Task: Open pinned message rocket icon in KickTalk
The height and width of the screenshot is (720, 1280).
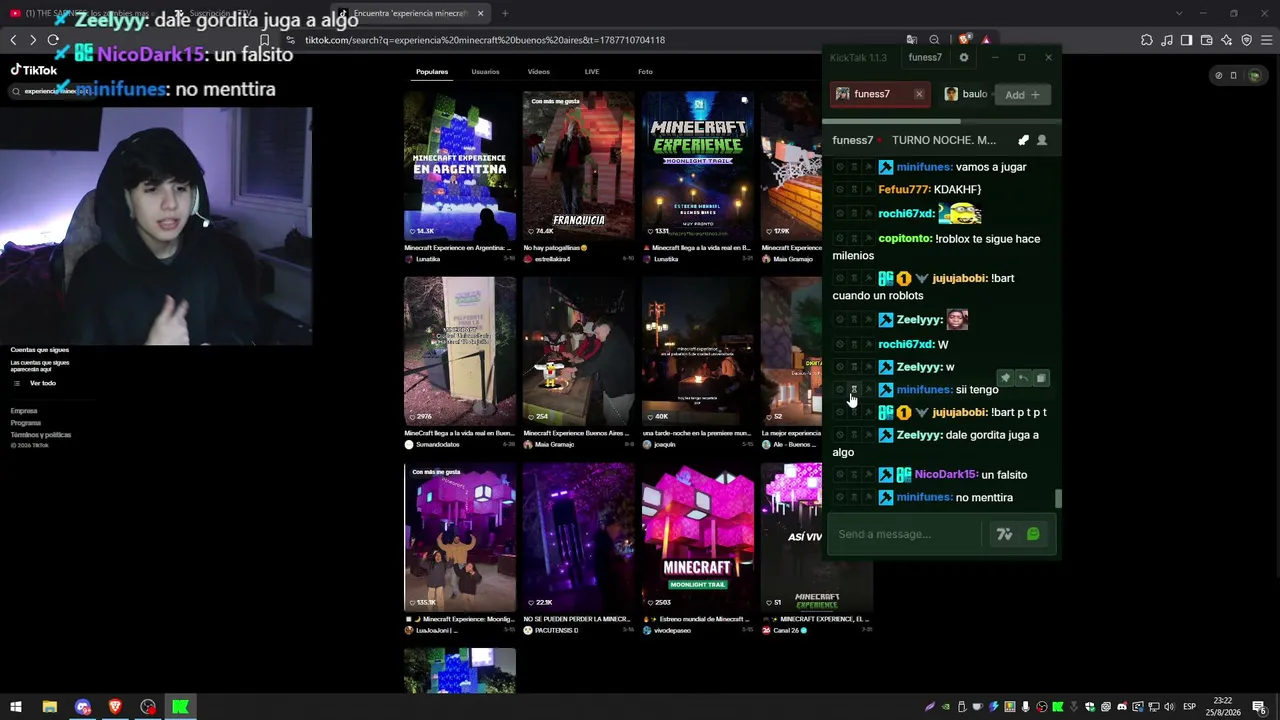Action: pos(1023,140)
